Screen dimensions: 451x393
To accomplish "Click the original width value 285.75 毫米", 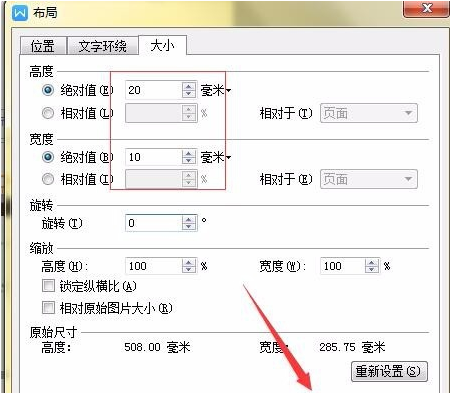I will coord(352,347).
